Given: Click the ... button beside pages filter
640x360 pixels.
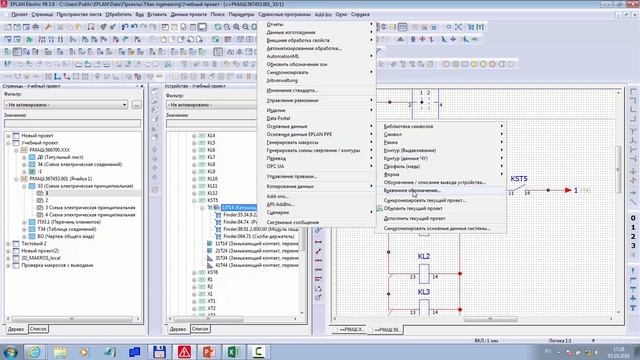Looking at the screenshot, I should pos(136,105).
